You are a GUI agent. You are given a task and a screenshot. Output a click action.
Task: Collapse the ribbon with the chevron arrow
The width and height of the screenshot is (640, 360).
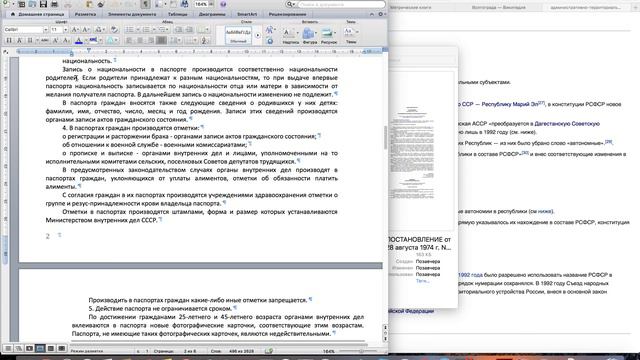(x=371, y=14)
